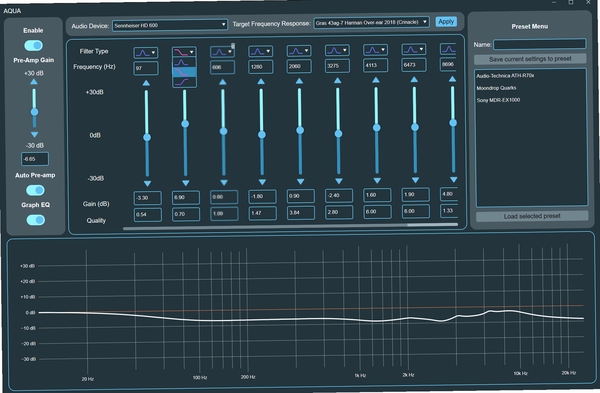The image size is (600, 393).
Task: Click the gain field showing -3.30
Action: point(147,198)
